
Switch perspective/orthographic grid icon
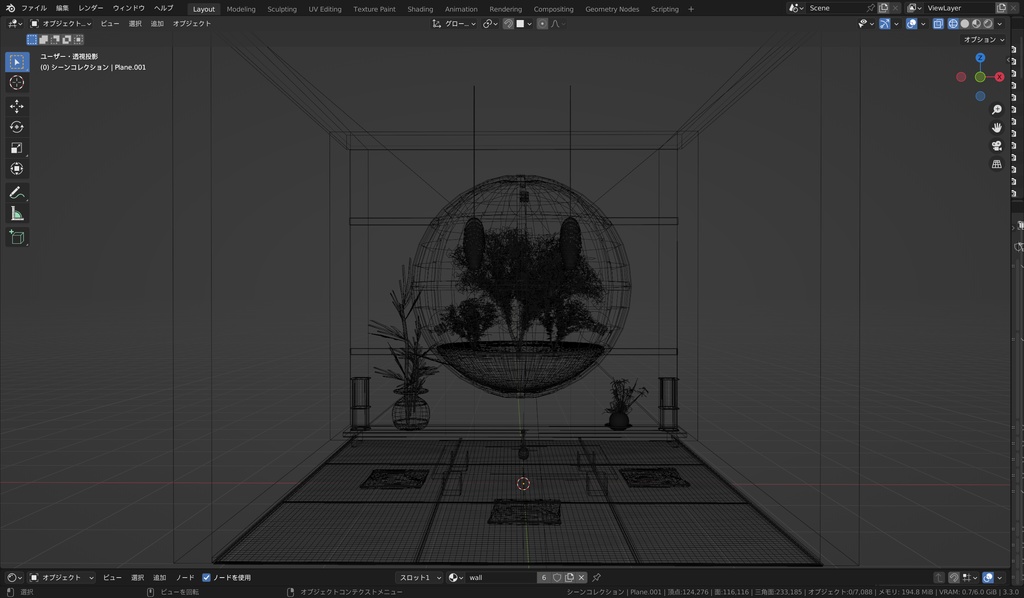(997, 164)
